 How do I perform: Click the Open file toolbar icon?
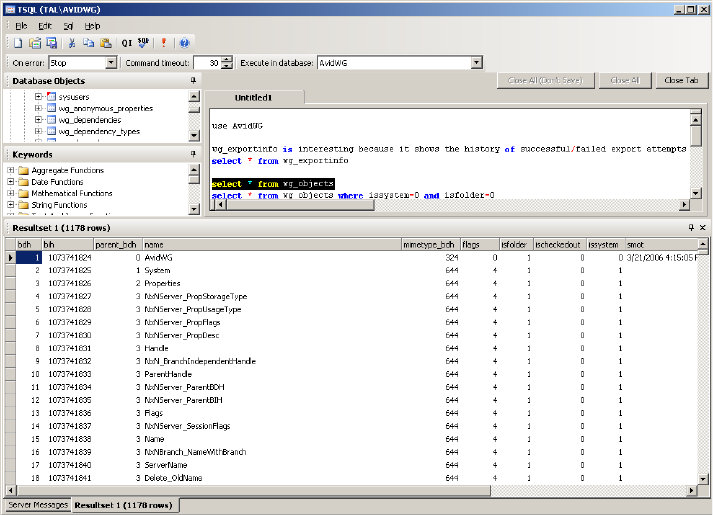[35, 43]
